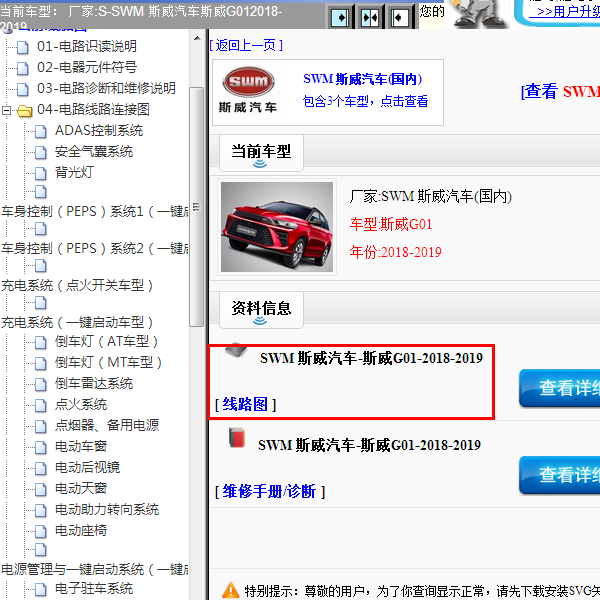Click page icon beside 背光灯
Image resolution: width=600 pixels, height=600 pixels.
pyautogui.click(x=41, y=173)
